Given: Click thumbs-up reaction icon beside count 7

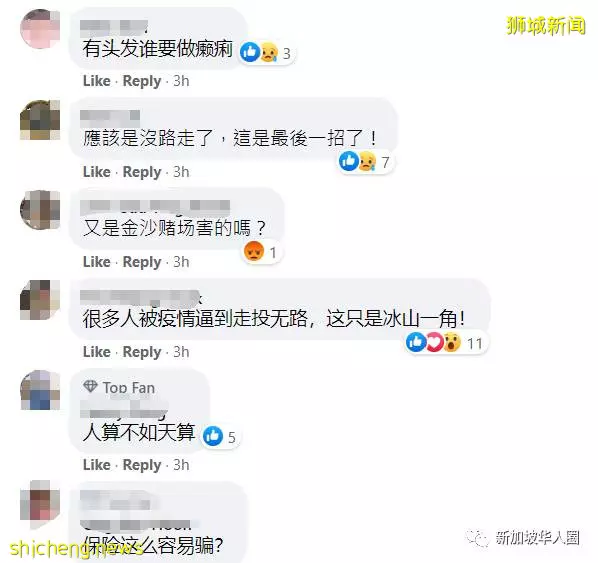Looking at the screenshot, I should coord(349,161).
